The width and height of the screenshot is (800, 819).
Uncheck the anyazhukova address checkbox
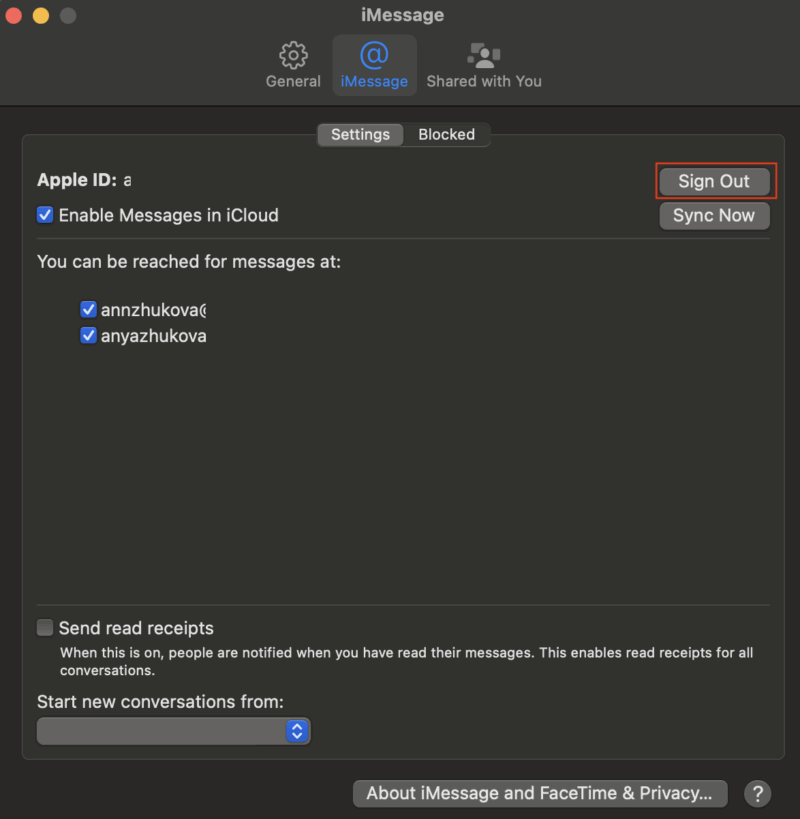pyautogui.click(x=88, y=336)
